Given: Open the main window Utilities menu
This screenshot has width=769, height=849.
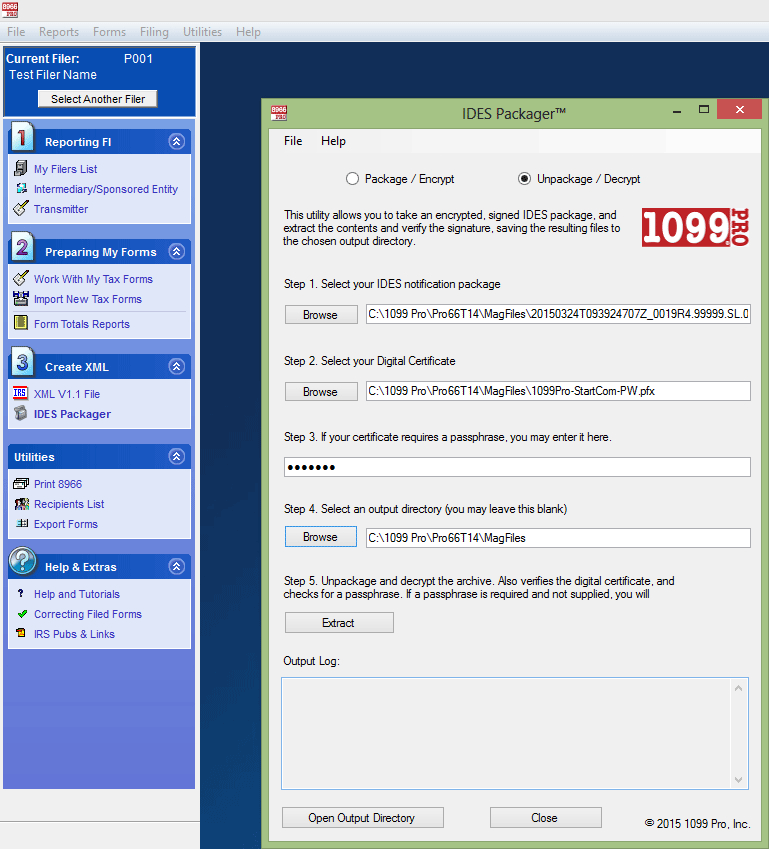Looking at the screenshot, I should [203, 32].
